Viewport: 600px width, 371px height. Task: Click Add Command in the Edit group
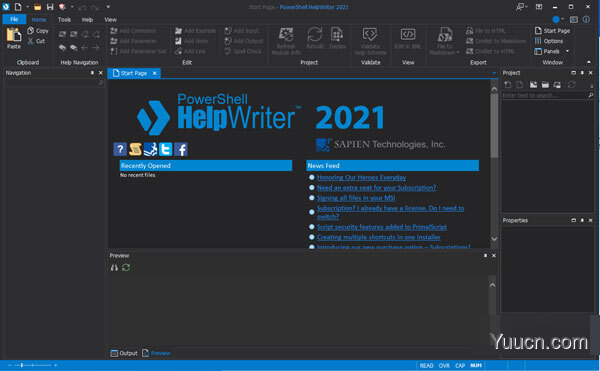click(x=133, y=31)
